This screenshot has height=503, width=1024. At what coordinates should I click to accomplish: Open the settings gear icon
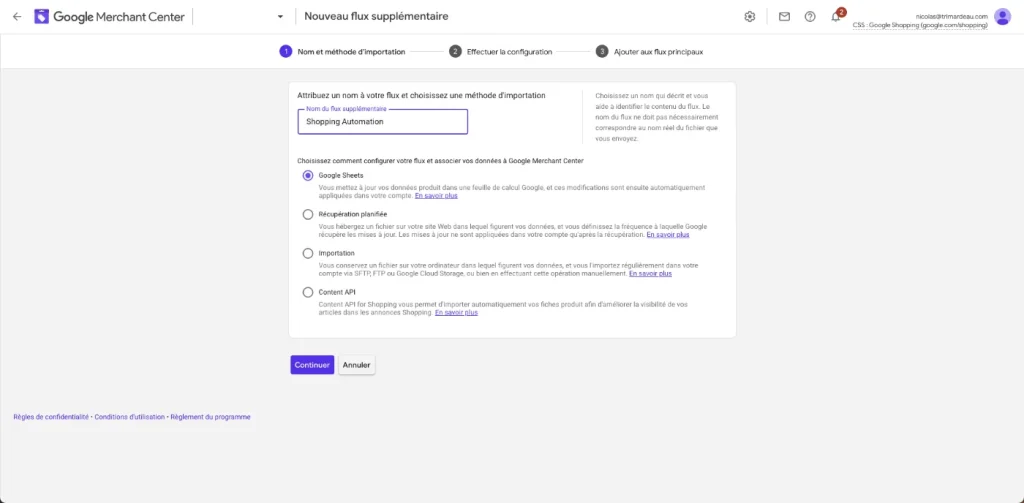pos(750,17)
